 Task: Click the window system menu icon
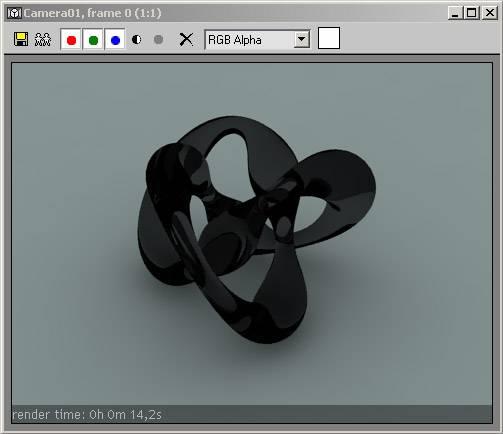point(14,13)
